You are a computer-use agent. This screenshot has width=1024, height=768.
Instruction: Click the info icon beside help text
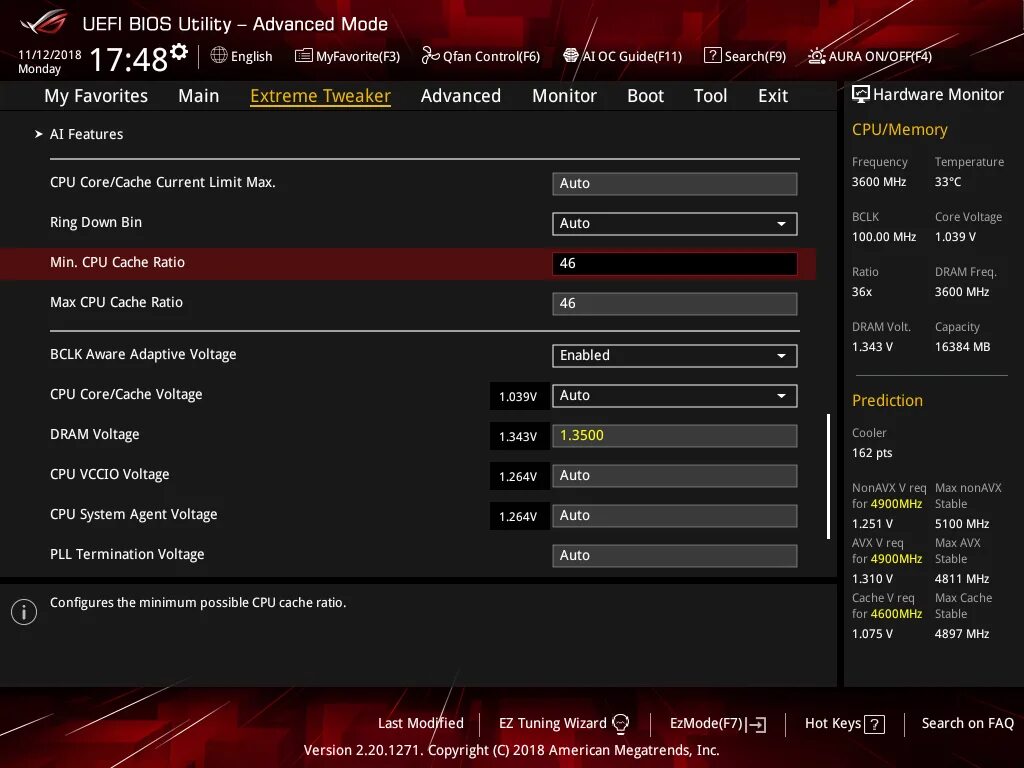[24, 612]
